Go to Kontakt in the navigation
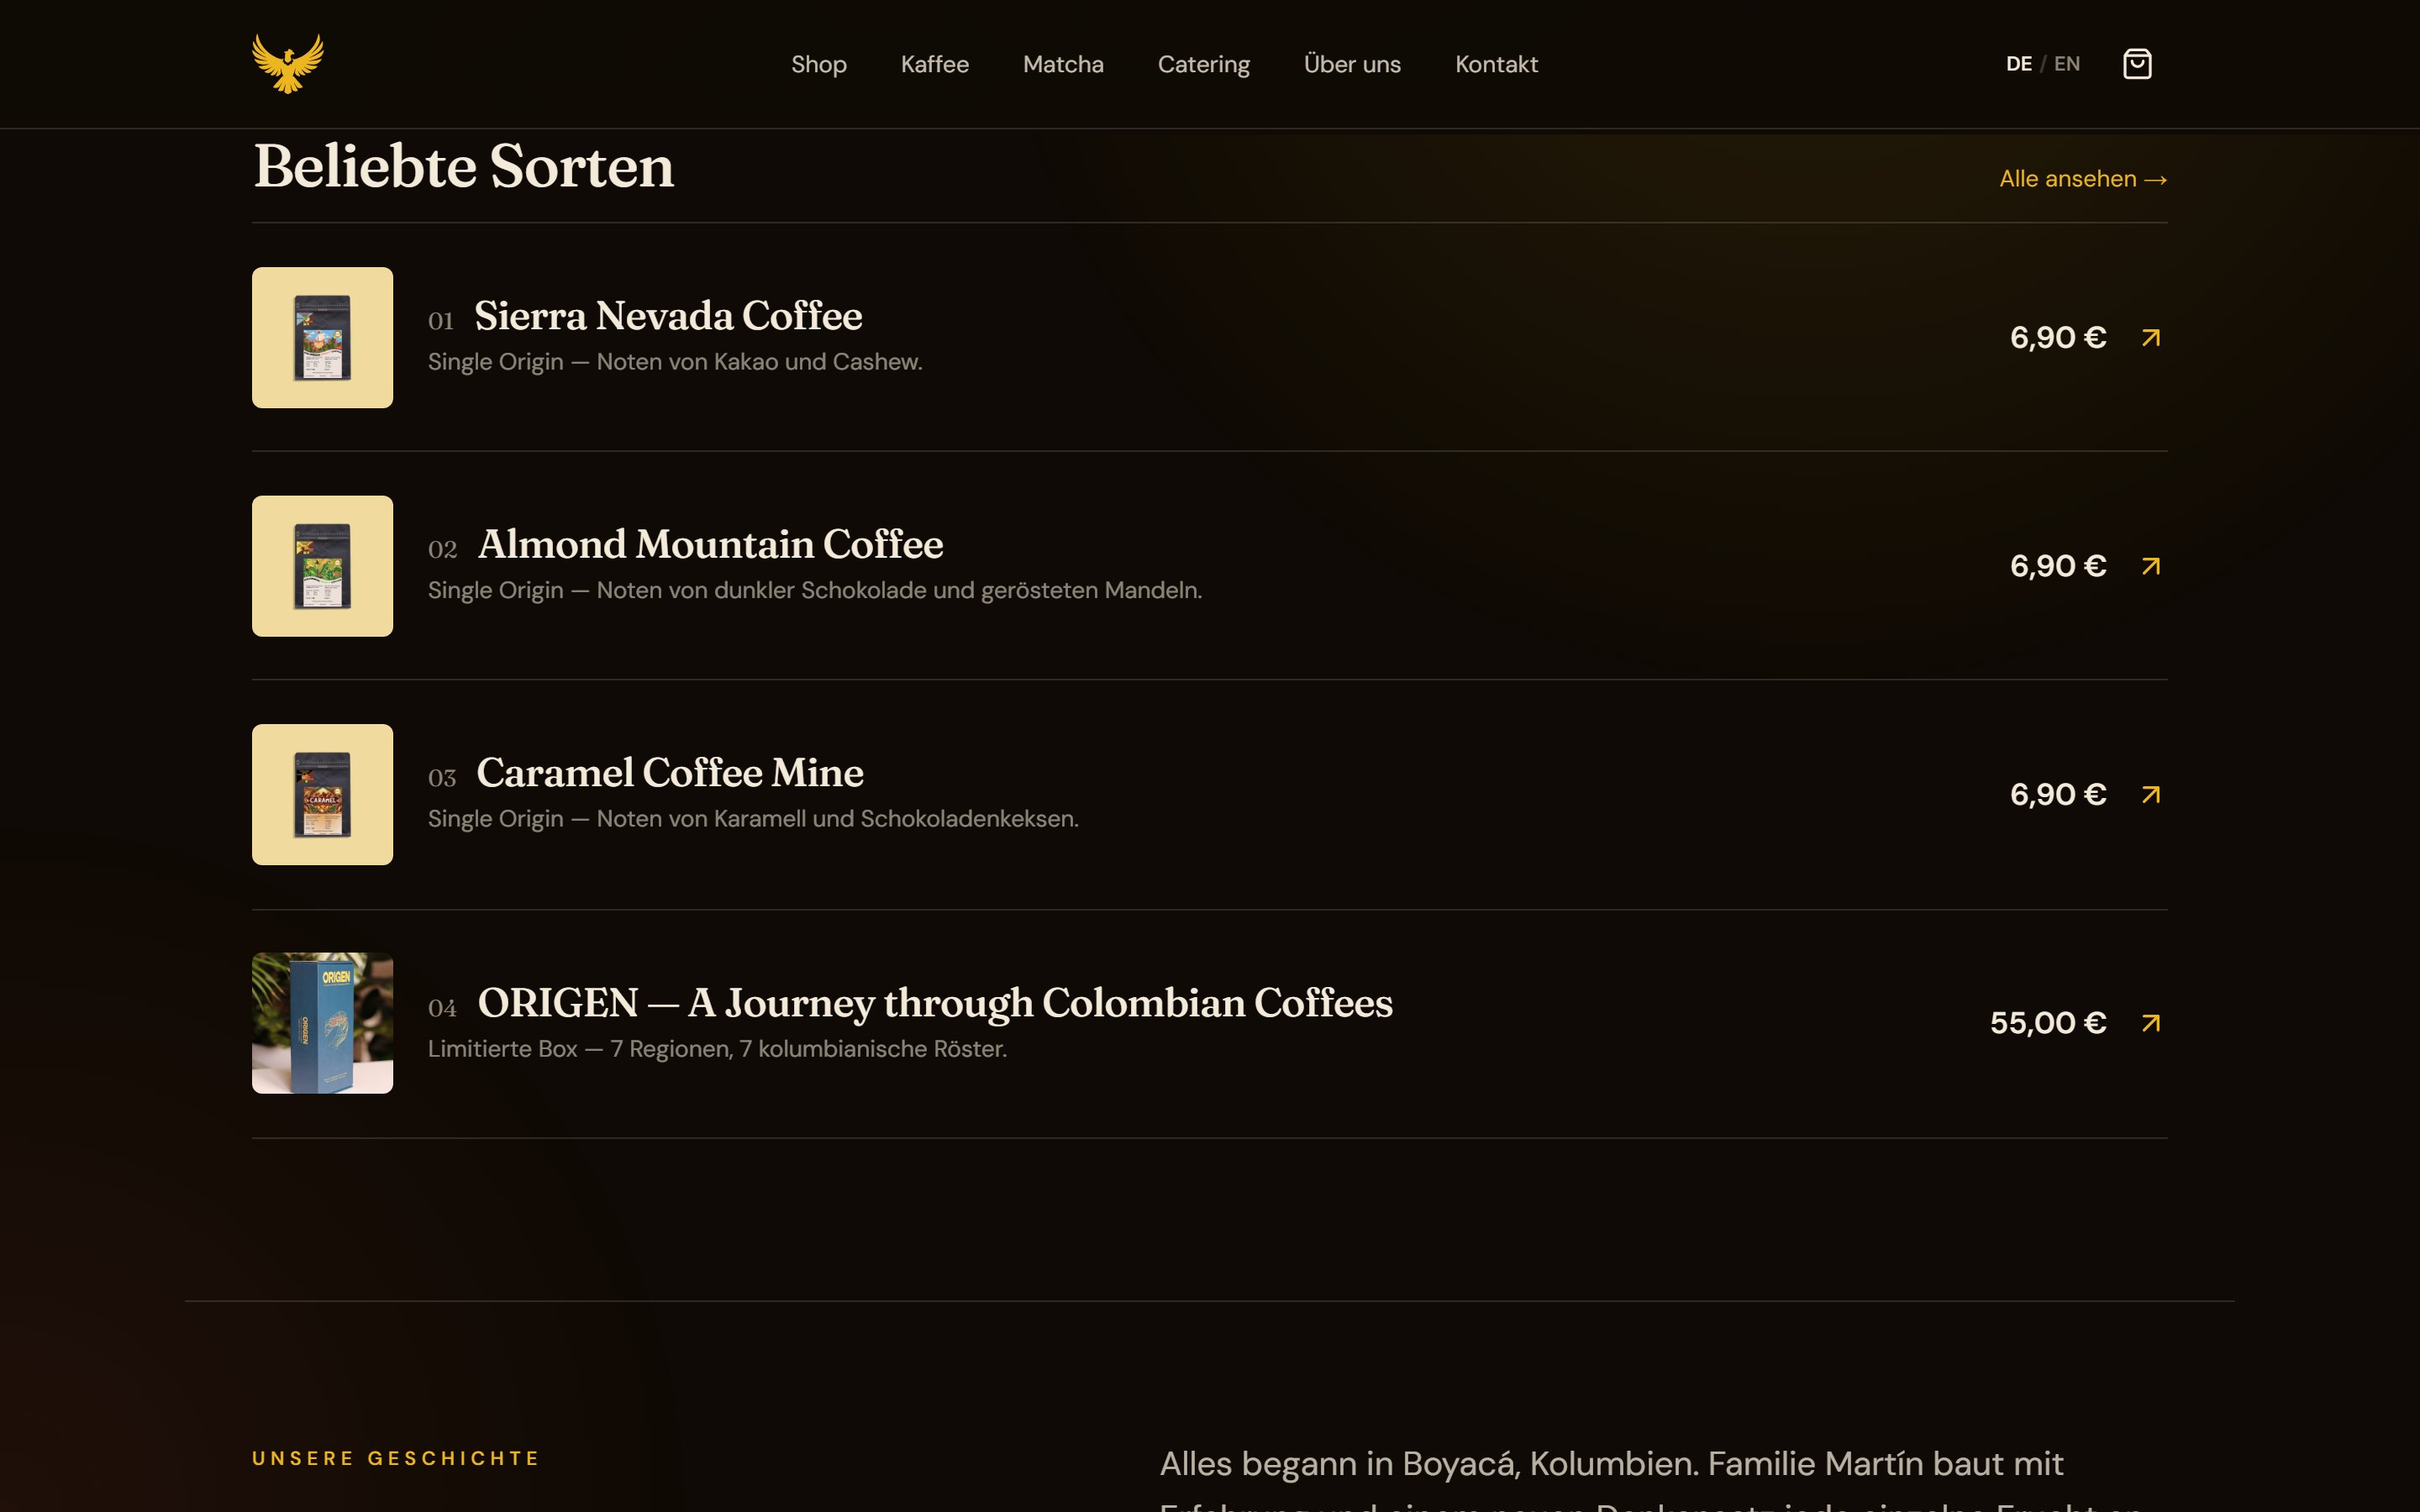 tap(1496, 64)
